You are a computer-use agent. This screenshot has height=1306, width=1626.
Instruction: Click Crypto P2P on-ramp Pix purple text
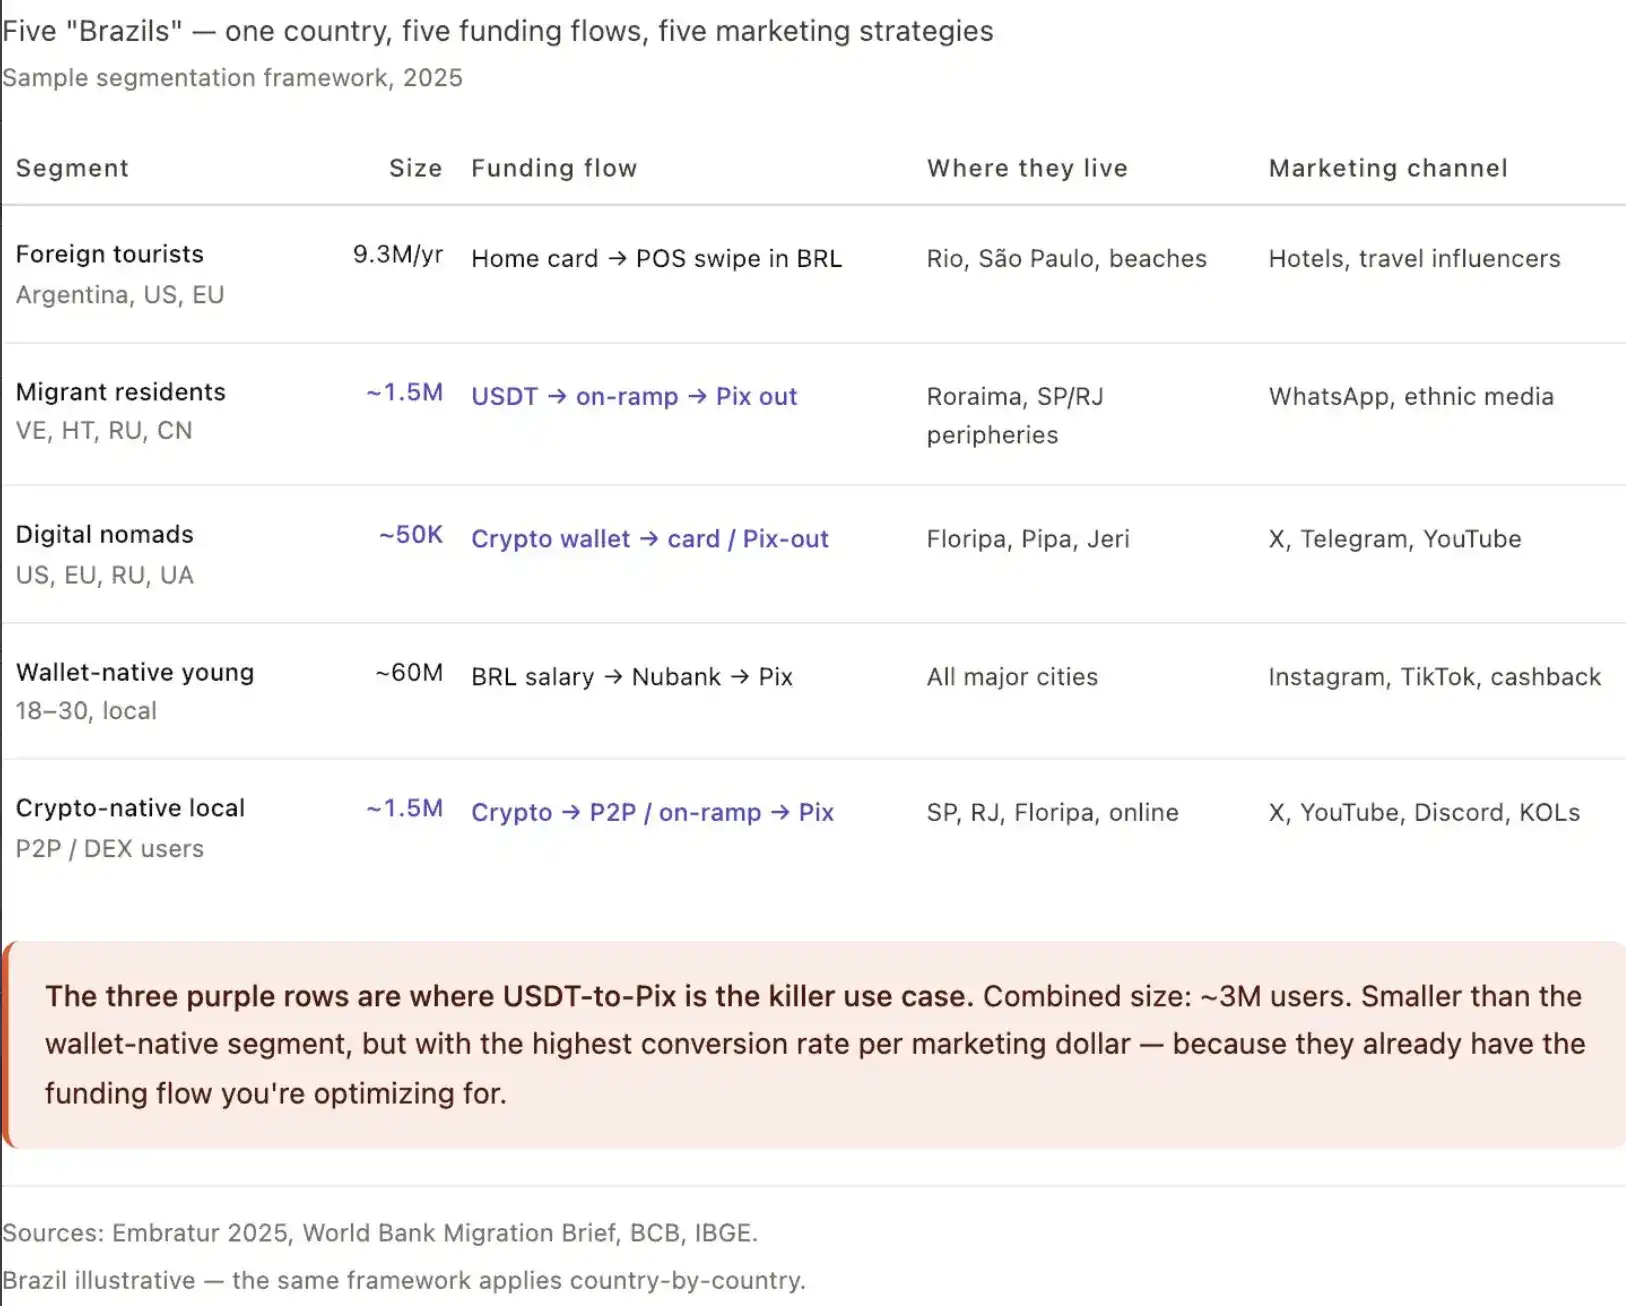(x=652, y=813)
